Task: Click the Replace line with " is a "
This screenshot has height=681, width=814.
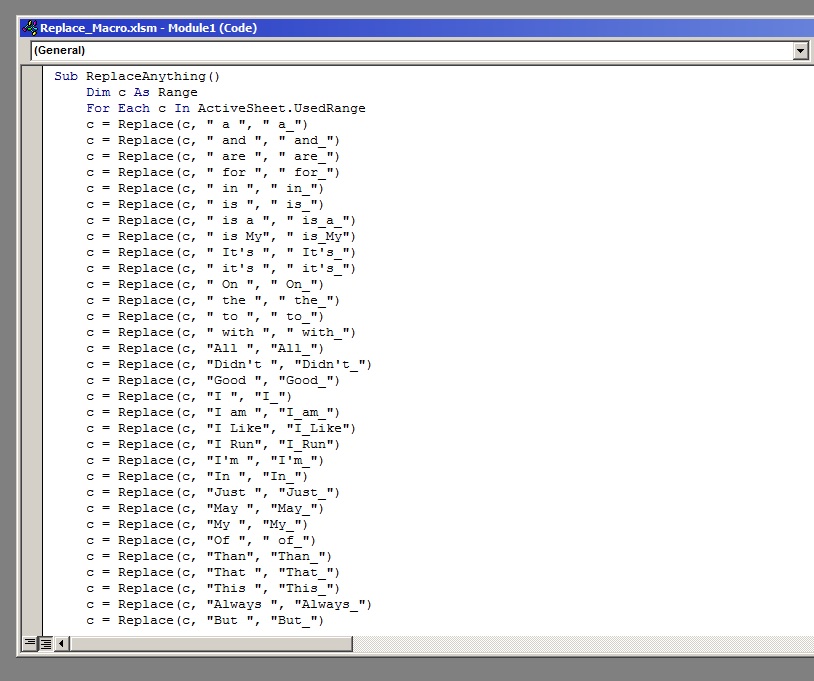Action: pyautogui.click(x=221, y=221)
